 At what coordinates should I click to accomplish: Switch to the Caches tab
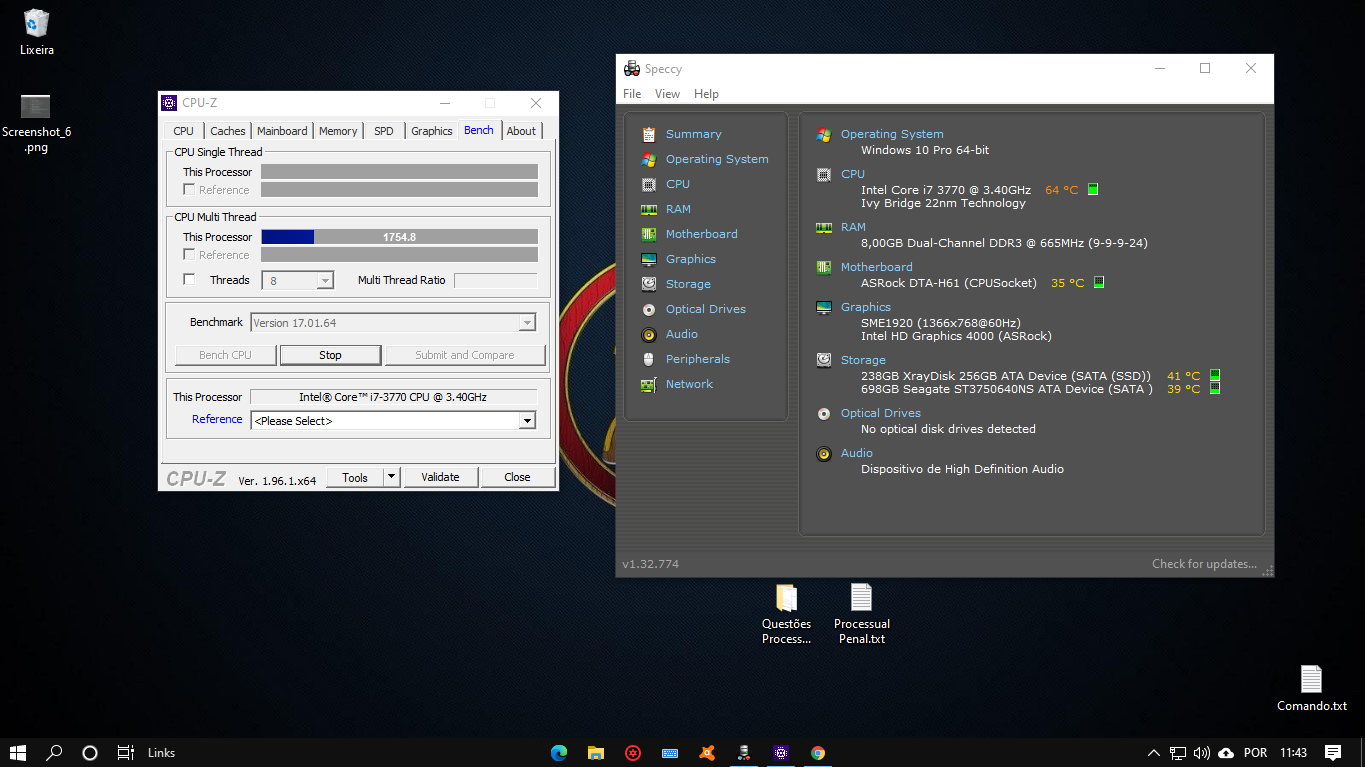tap(227, 131)
